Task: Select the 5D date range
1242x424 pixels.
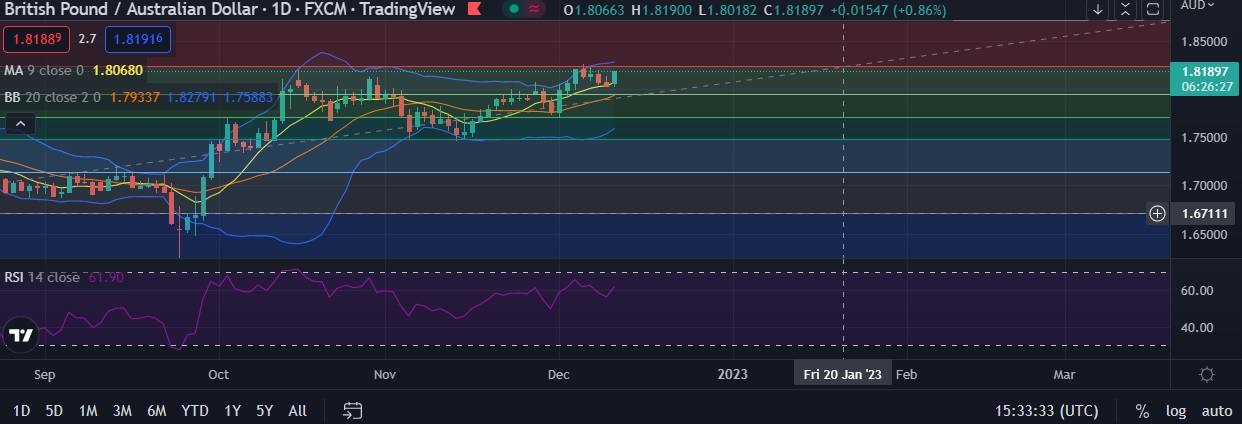Action: [55, 411]
